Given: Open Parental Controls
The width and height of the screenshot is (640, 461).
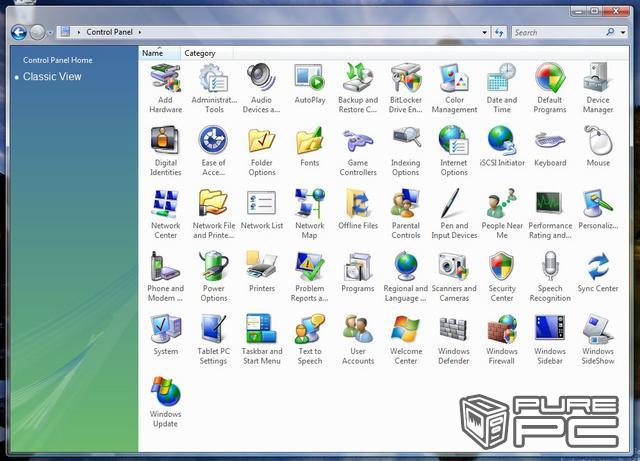Looking at the screenshot, I should (405, 214).
